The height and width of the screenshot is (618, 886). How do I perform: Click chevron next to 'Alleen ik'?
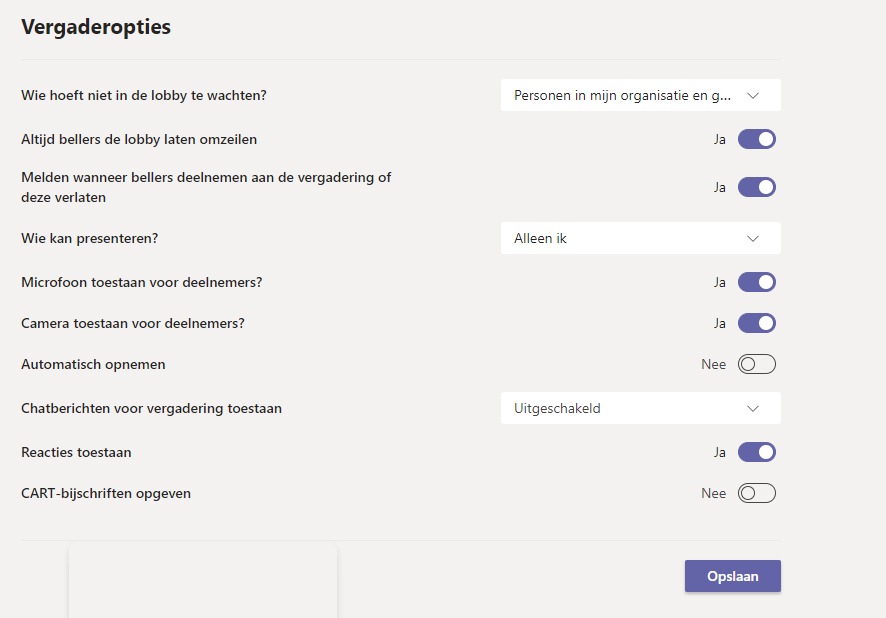tap(753, 238)
